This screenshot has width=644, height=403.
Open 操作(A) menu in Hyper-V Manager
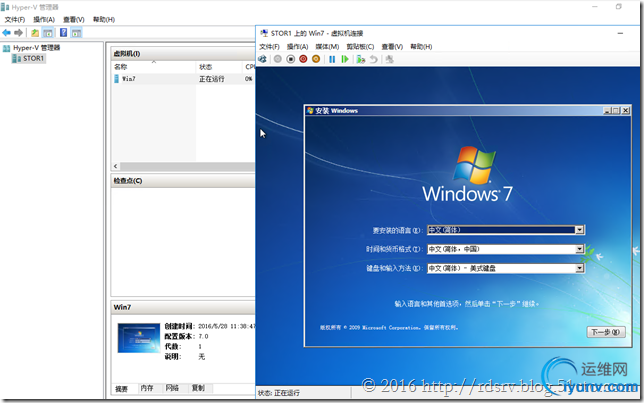(44, 19)
